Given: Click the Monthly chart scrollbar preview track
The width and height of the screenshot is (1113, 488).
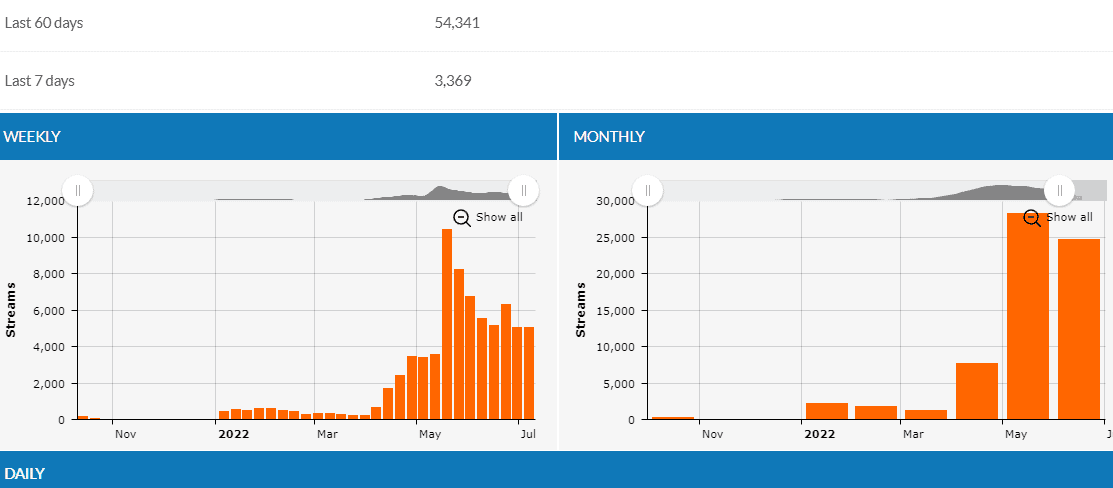Looking at the screenshot, I should pos(850,190).
